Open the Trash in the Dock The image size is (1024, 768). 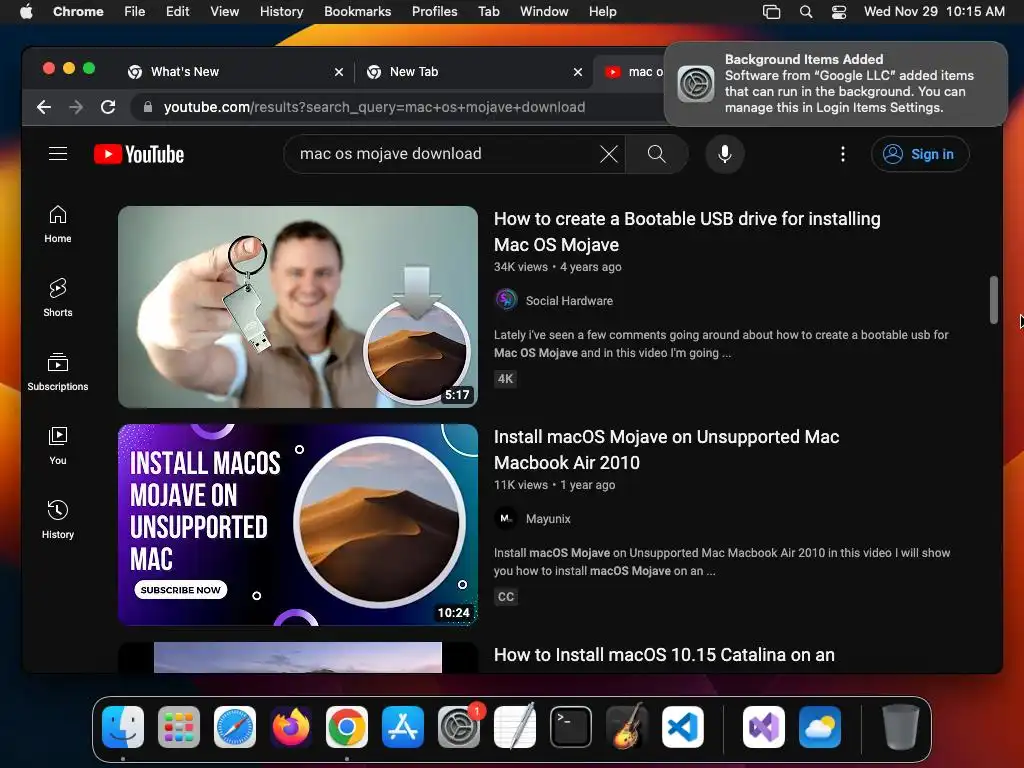901,727
